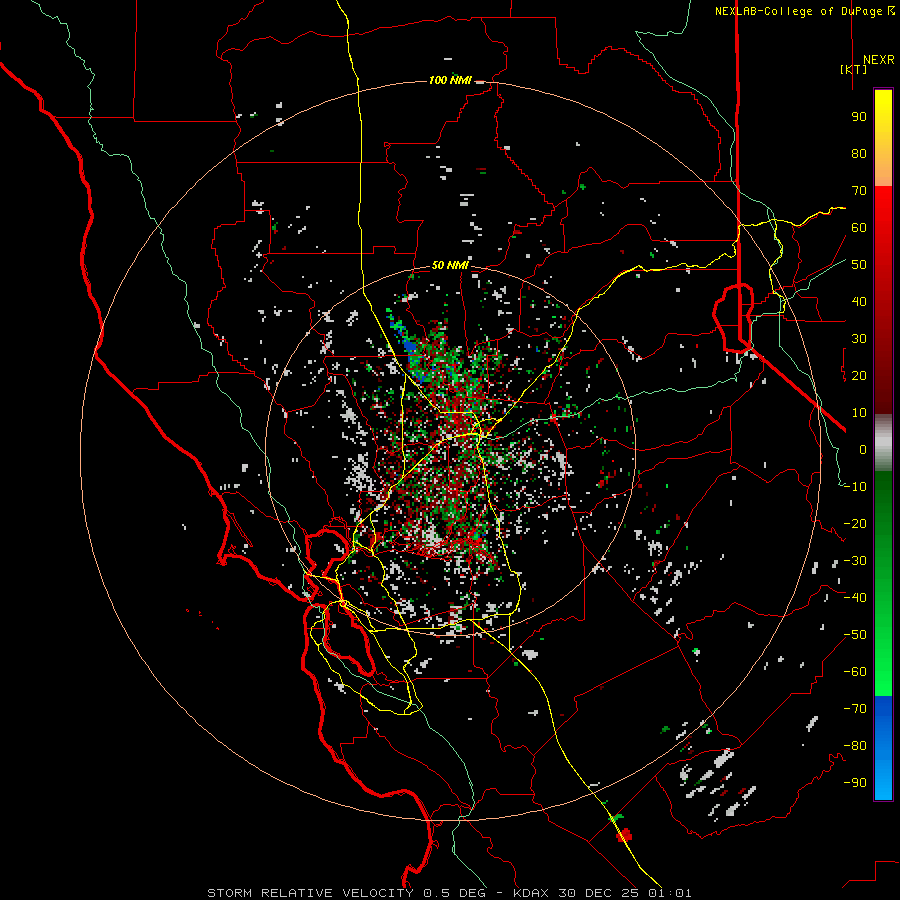Click the -70 value on velocity scale
The image size is (900, 900).
[x=855, y=709]
